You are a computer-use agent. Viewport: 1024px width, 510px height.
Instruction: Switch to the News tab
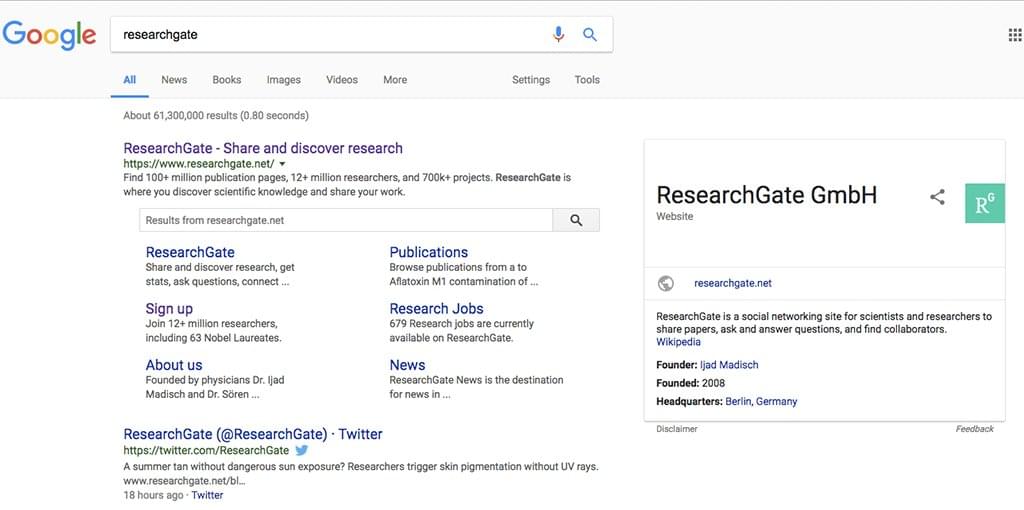coord(174,80)
